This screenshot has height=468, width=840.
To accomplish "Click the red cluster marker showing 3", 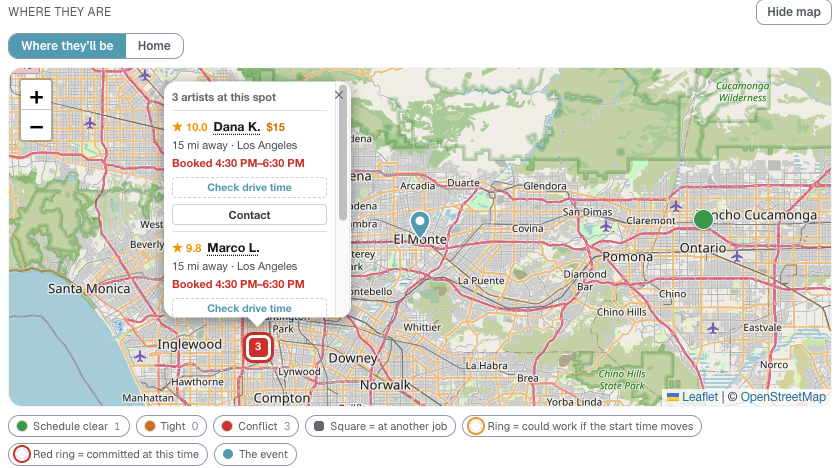I will [258, 346].
